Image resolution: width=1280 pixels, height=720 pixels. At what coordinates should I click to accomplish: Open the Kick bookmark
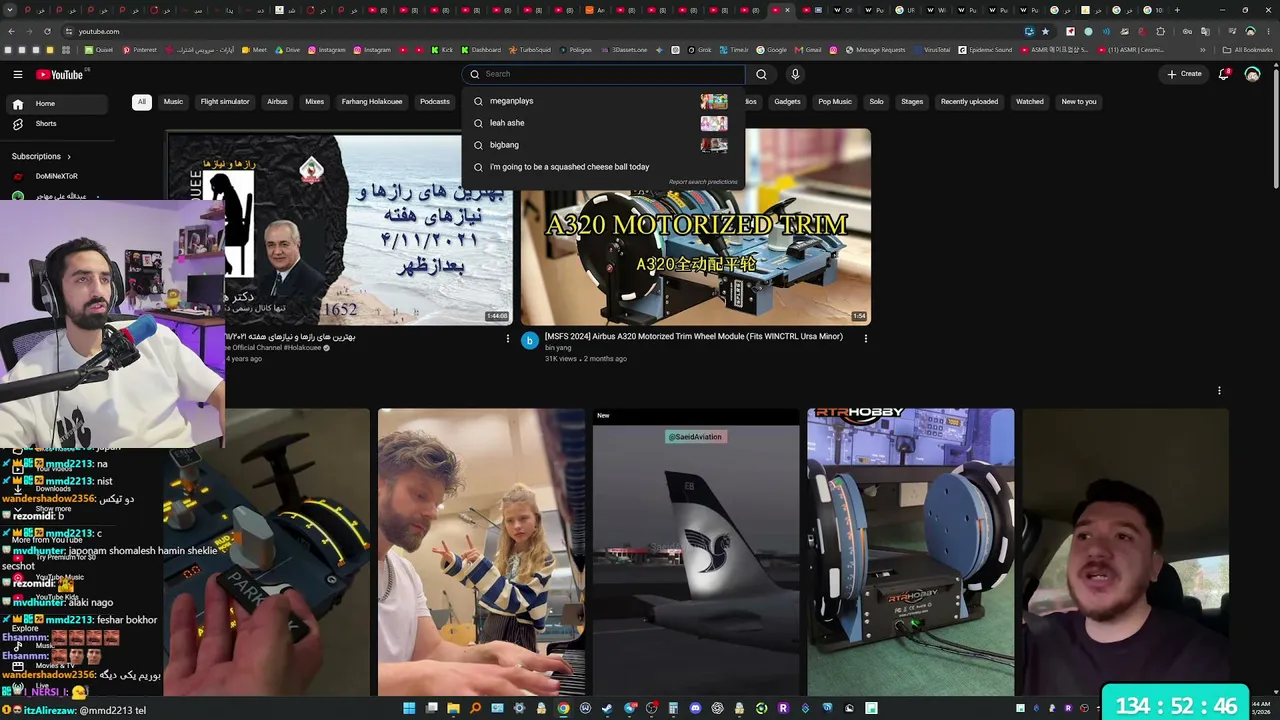click(442, 50)
